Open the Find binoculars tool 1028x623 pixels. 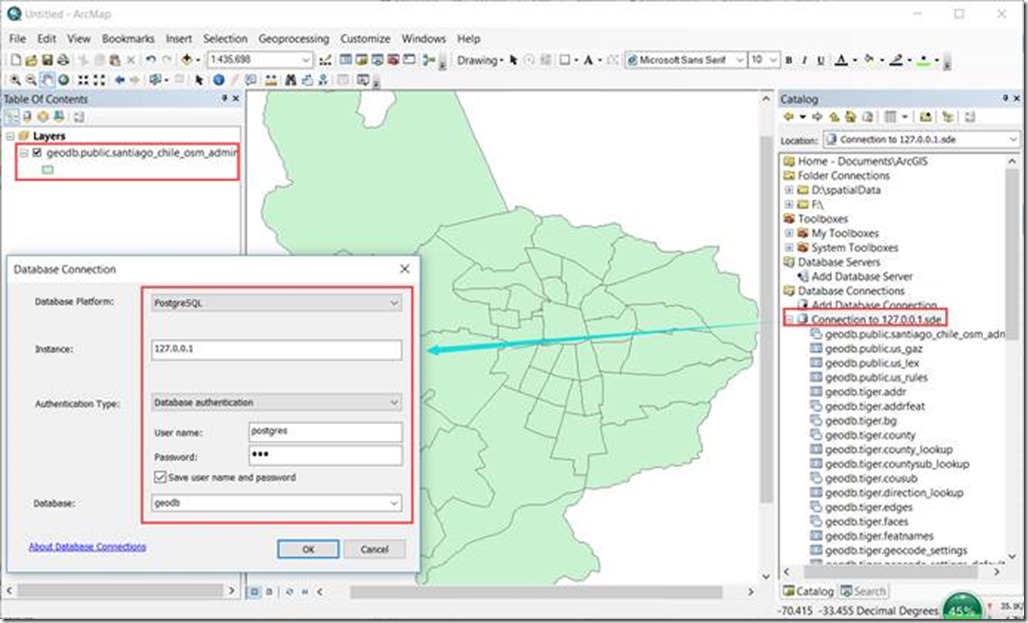coord(290,80)
